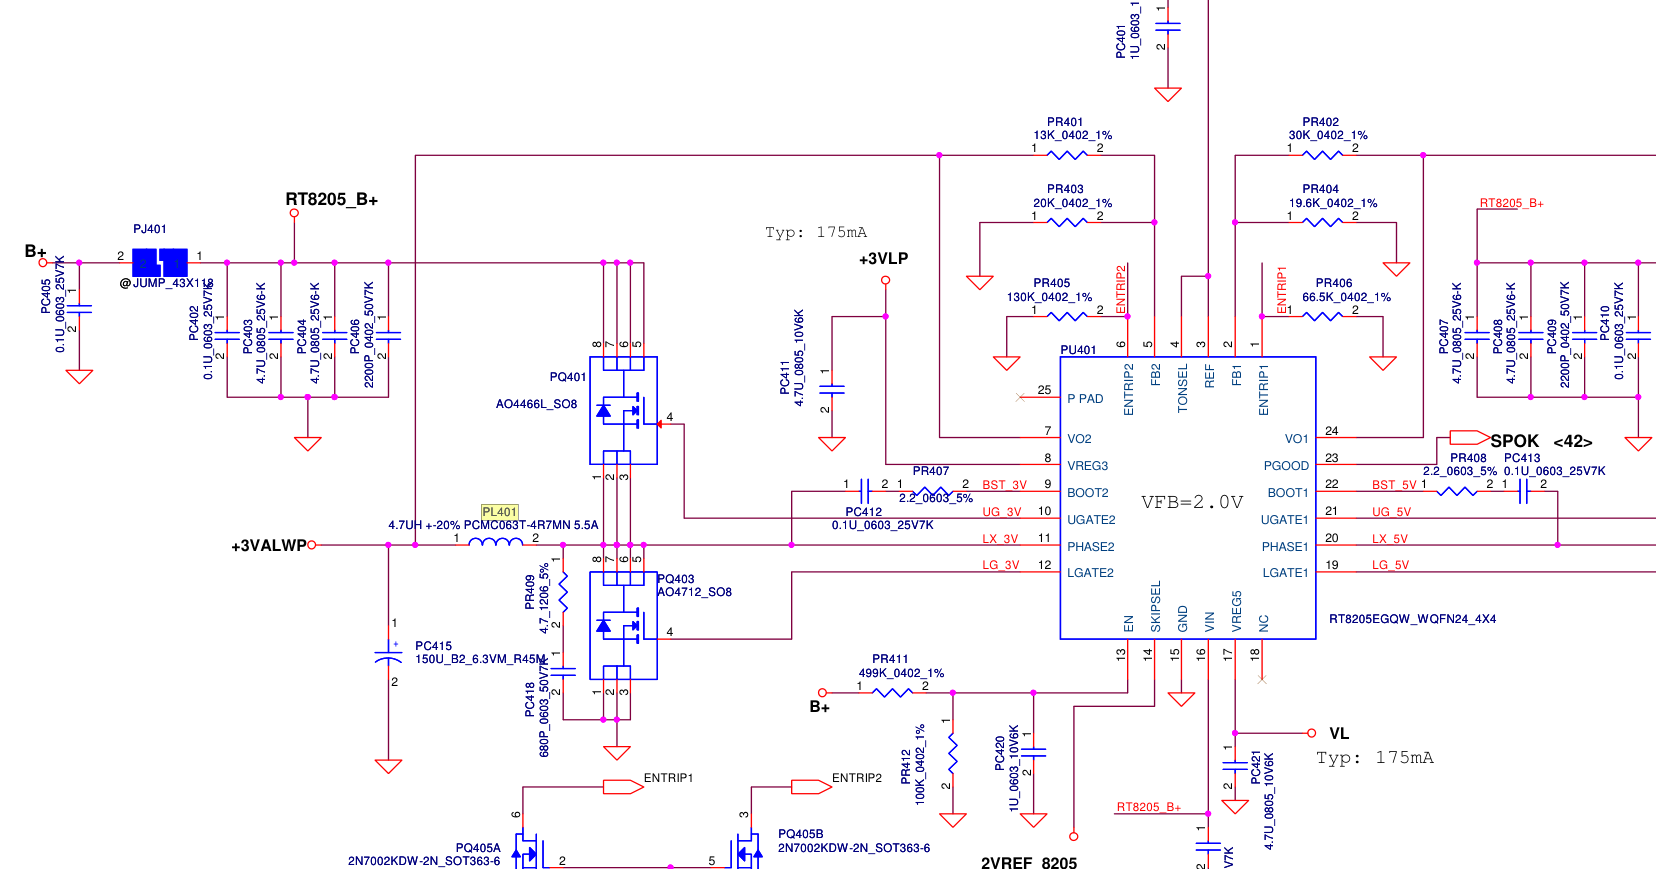Select the PR406 66.5K resistor symbol
The image size is (1656, 869).
[x=1322, y=316]
